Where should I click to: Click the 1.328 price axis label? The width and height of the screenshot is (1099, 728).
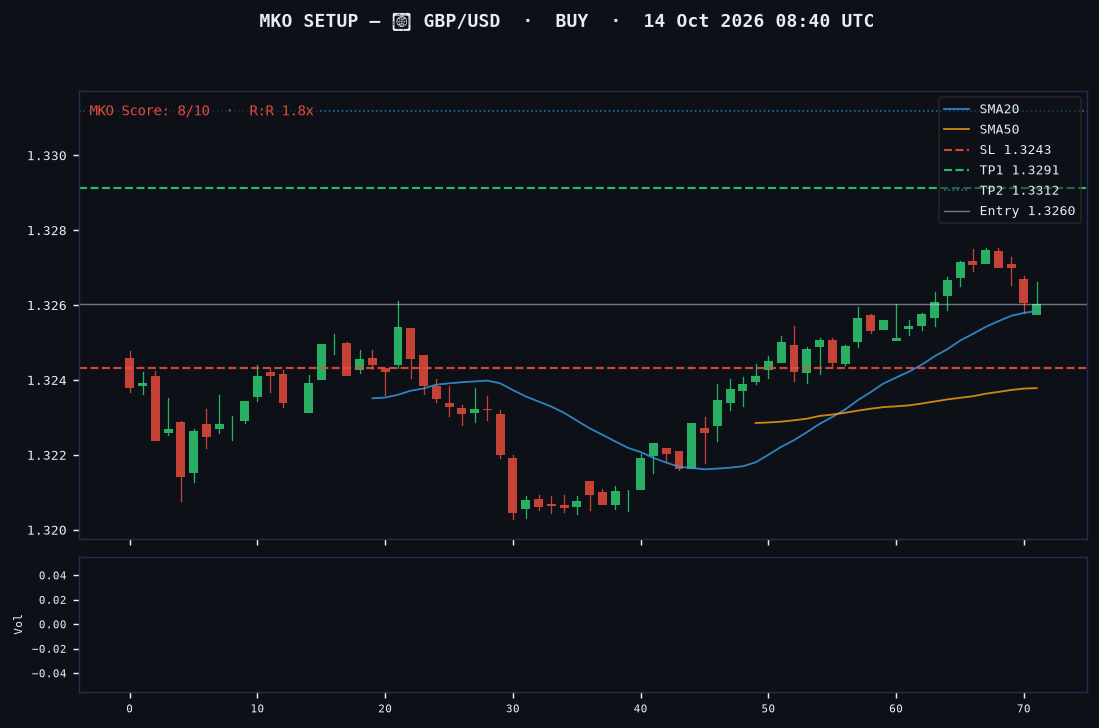point(47,231)
